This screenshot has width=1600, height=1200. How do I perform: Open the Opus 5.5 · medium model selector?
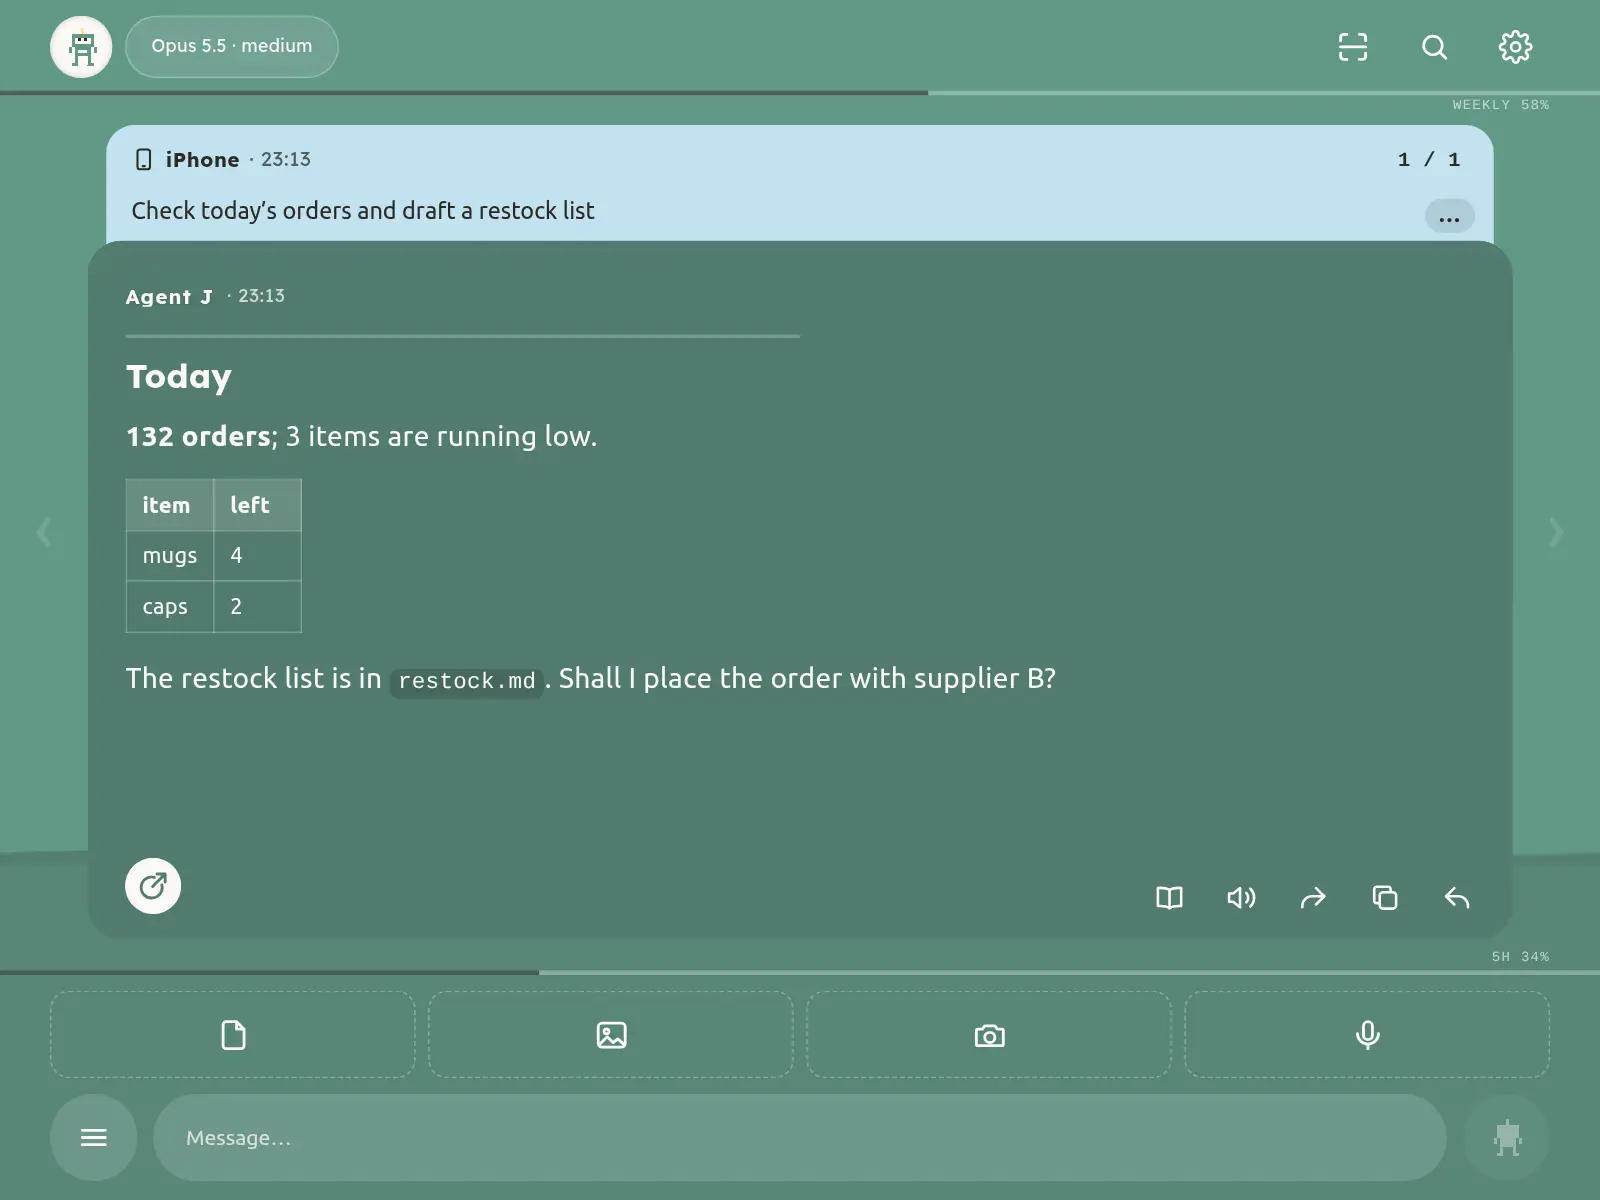232,47
